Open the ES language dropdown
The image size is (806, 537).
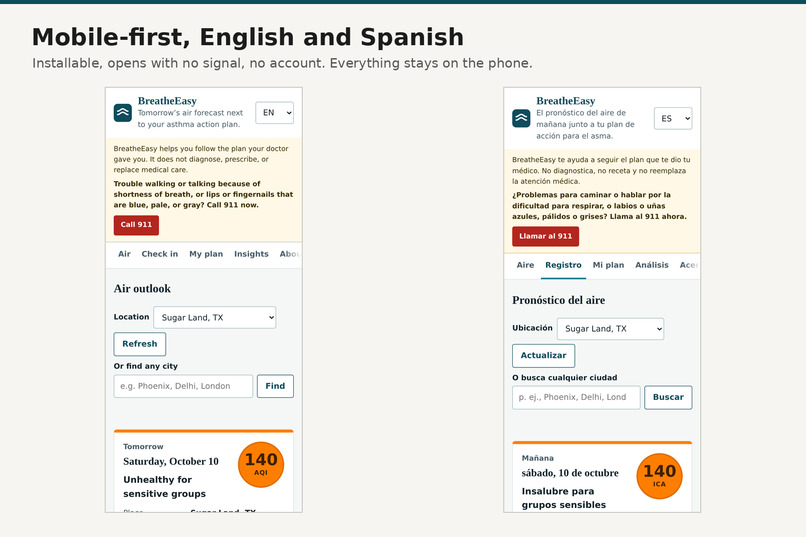pos(673,119)
